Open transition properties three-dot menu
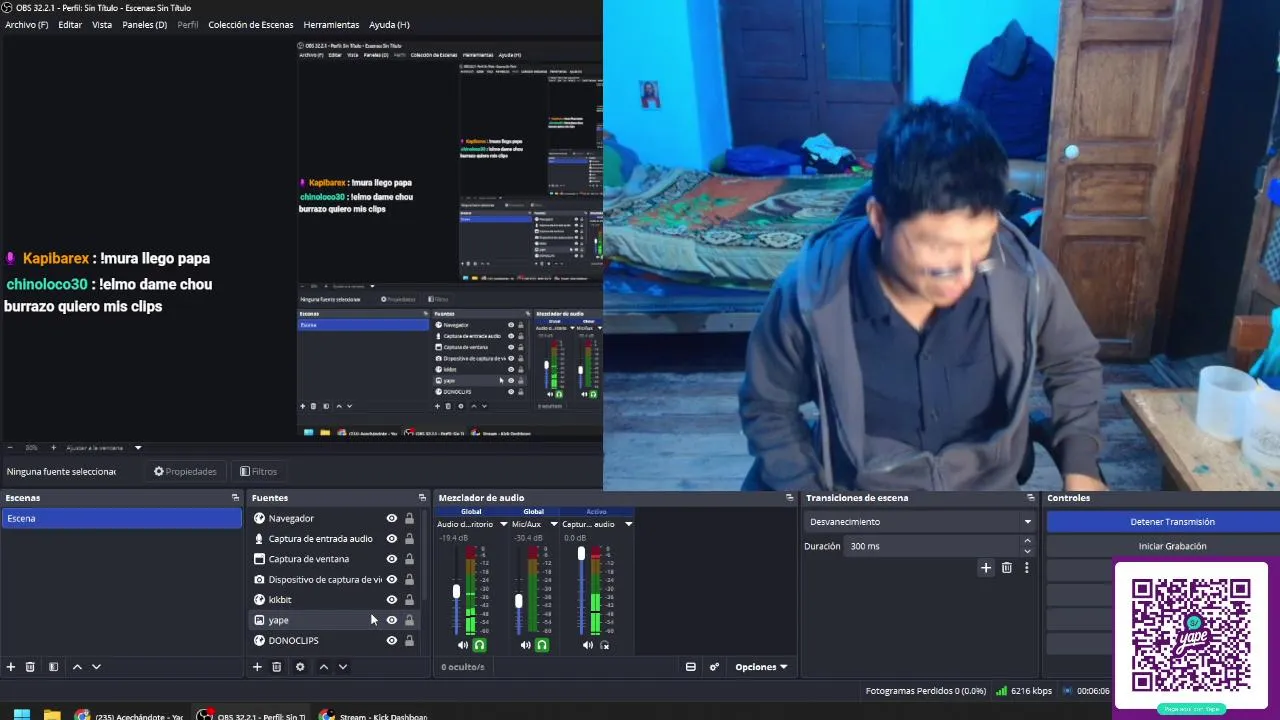 (x=1026, y=568)
